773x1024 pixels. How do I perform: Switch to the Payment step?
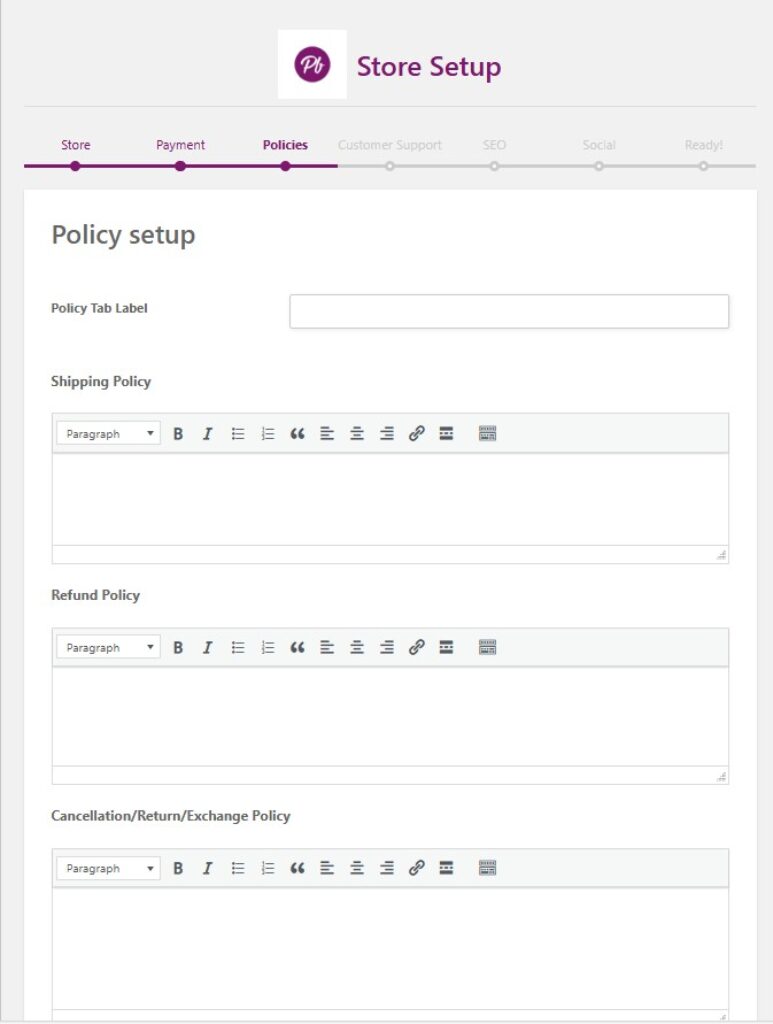click(180, 146)
